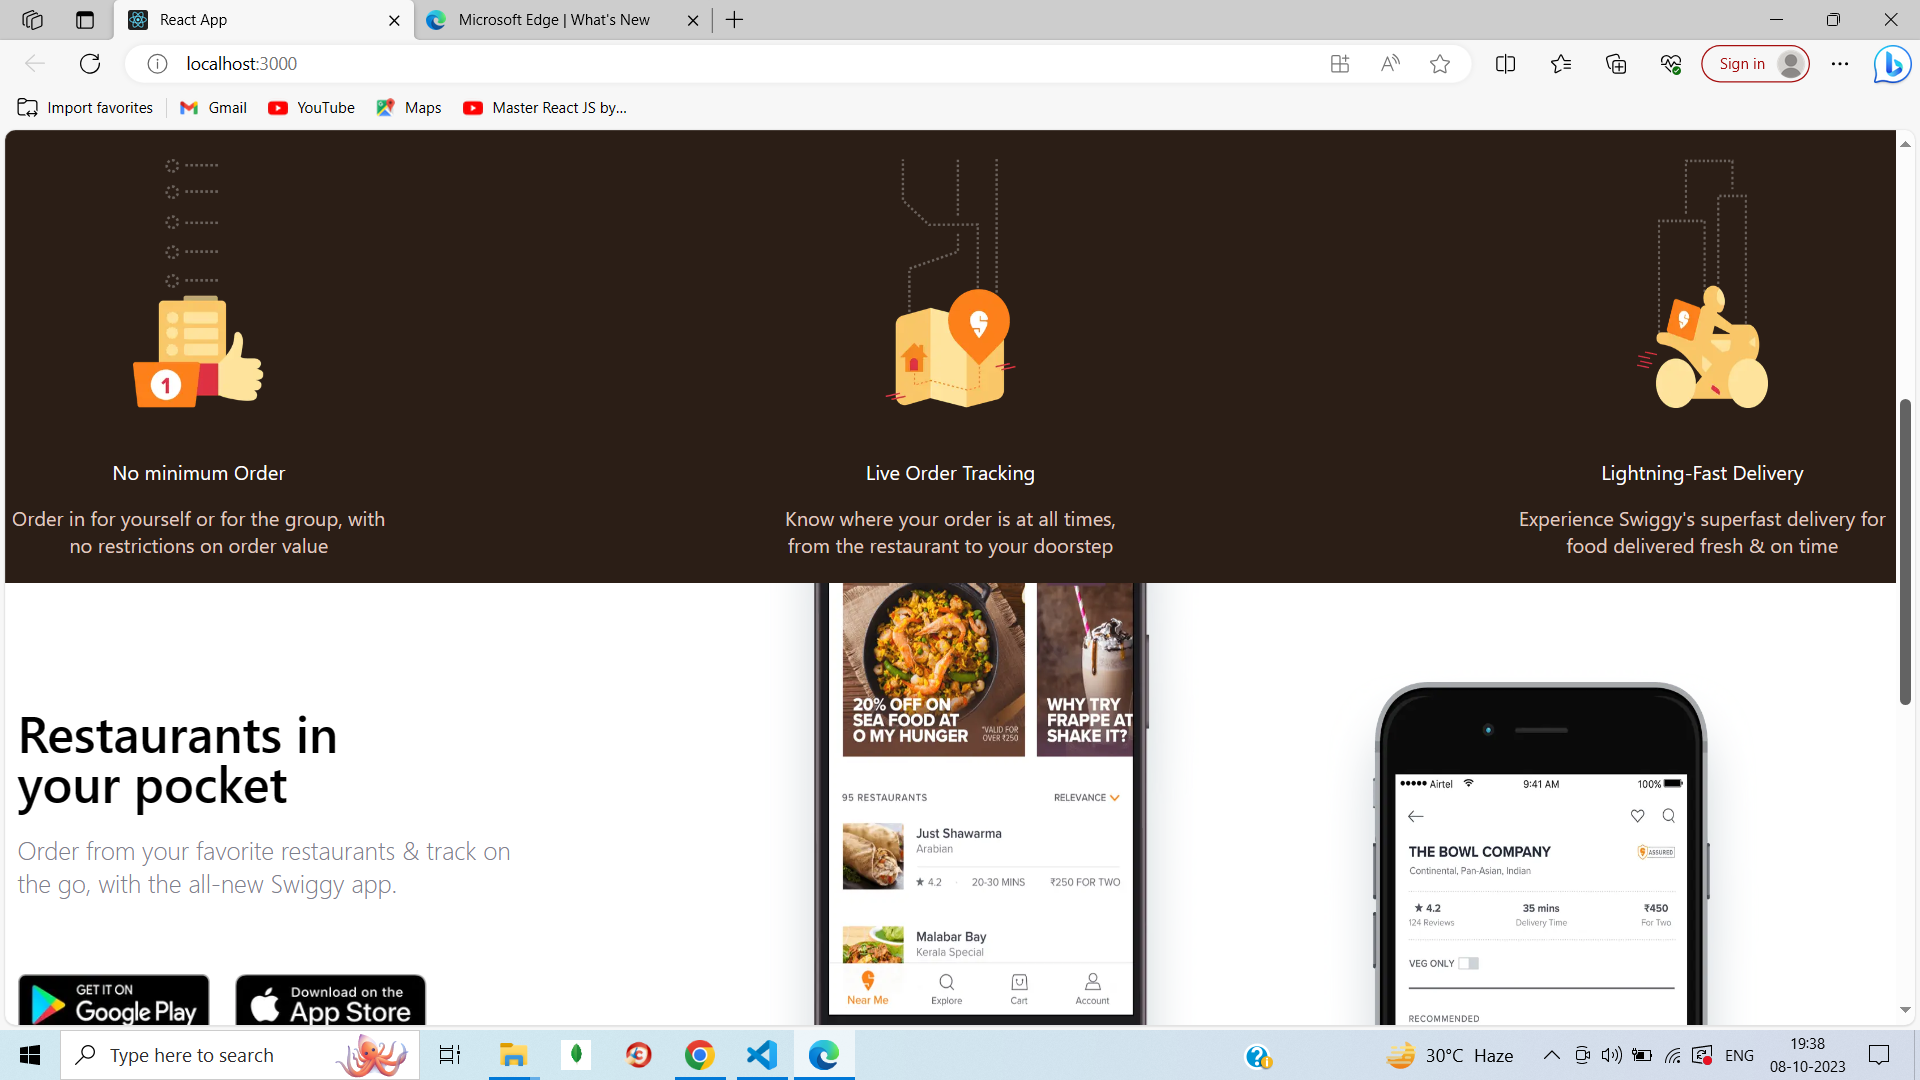This screenshot has width=1920, height=1080.
Task: Open the Settings and more menu
Action: [x=1841, y=63]
